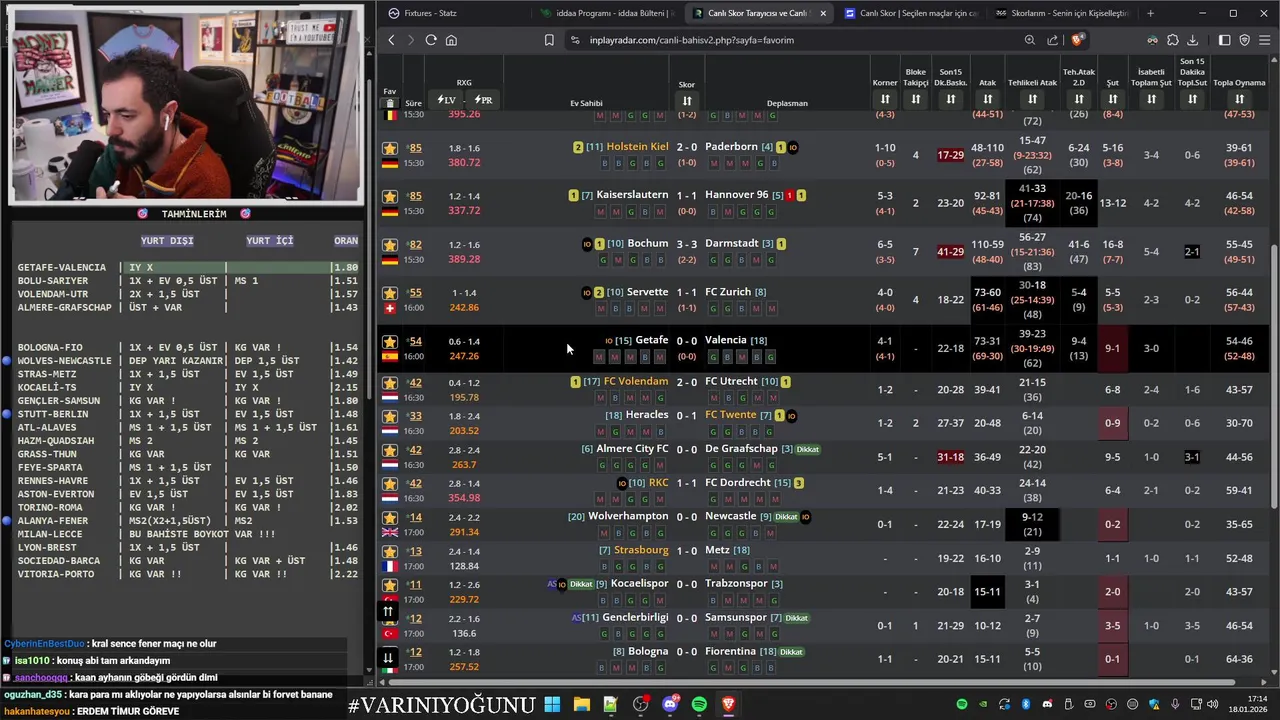Sort table by Şut column
The height and width of the screenshot is (720, 1280).
tap(1112, 99)
